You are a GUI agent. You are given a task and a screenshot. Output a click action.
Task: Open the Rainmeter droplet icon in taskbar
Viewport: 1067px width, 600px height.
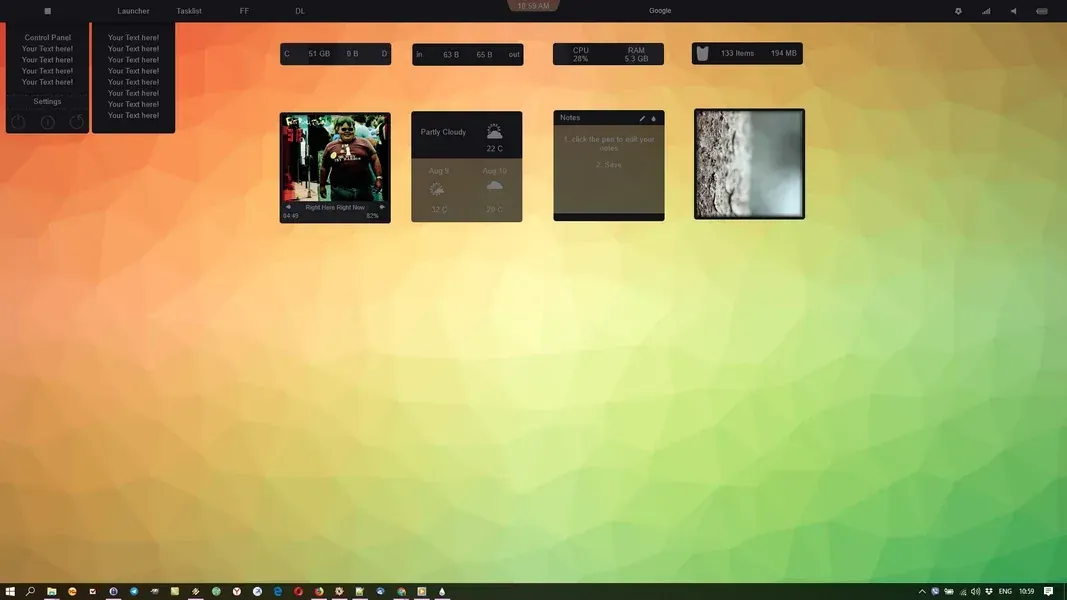tap(442, 592)
